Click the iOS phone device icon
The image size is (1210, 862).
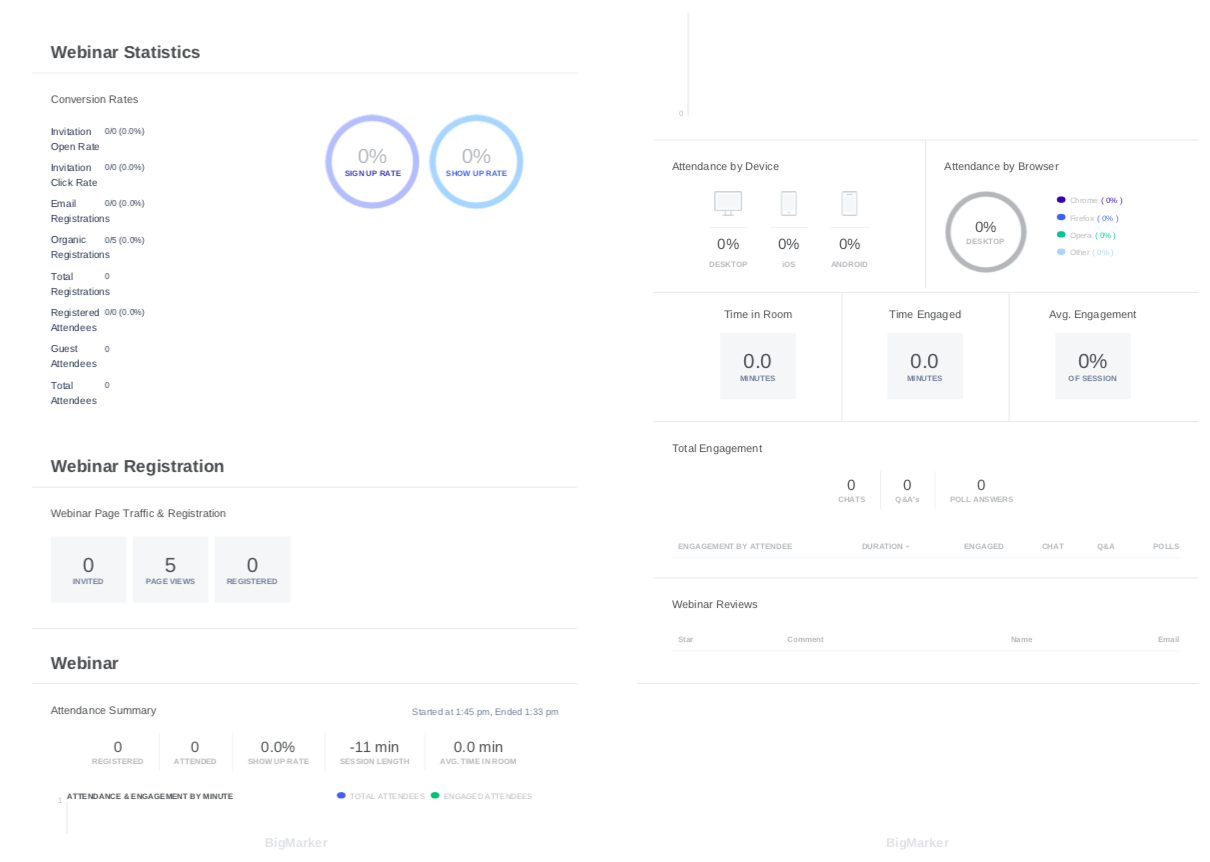pos(788,203)
